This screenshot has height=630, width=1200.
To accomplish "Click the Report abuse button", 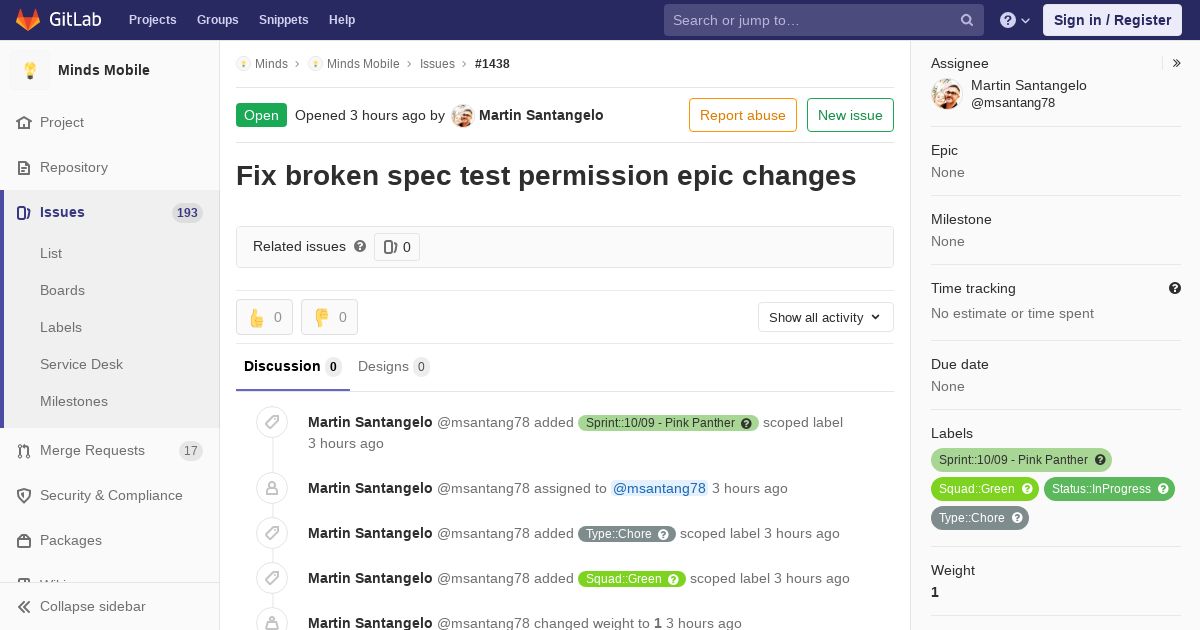I will click(x=743, y=115).
